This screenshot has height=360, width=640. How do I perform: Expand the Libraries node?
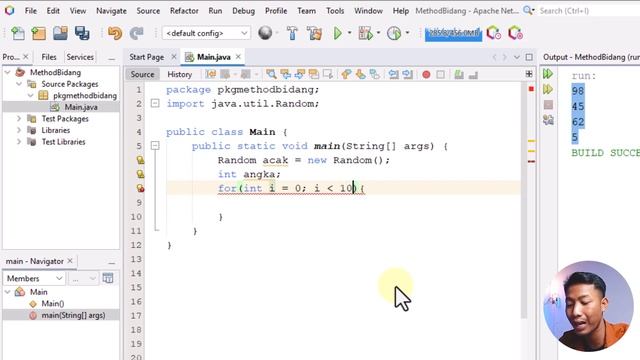click(19, 130)
